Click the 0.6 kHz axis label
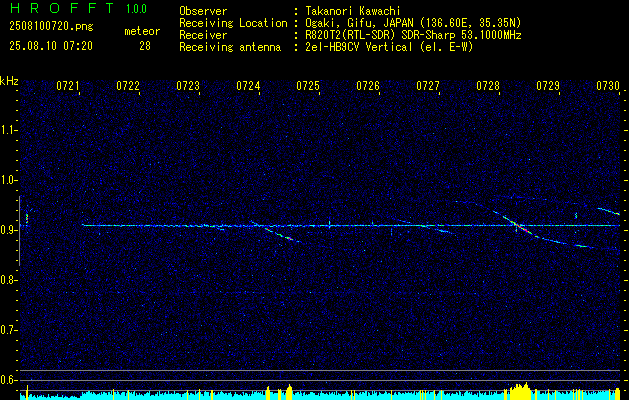Image resolution: width=629 pixels, height=400 pixels. (x=8, y=380)
